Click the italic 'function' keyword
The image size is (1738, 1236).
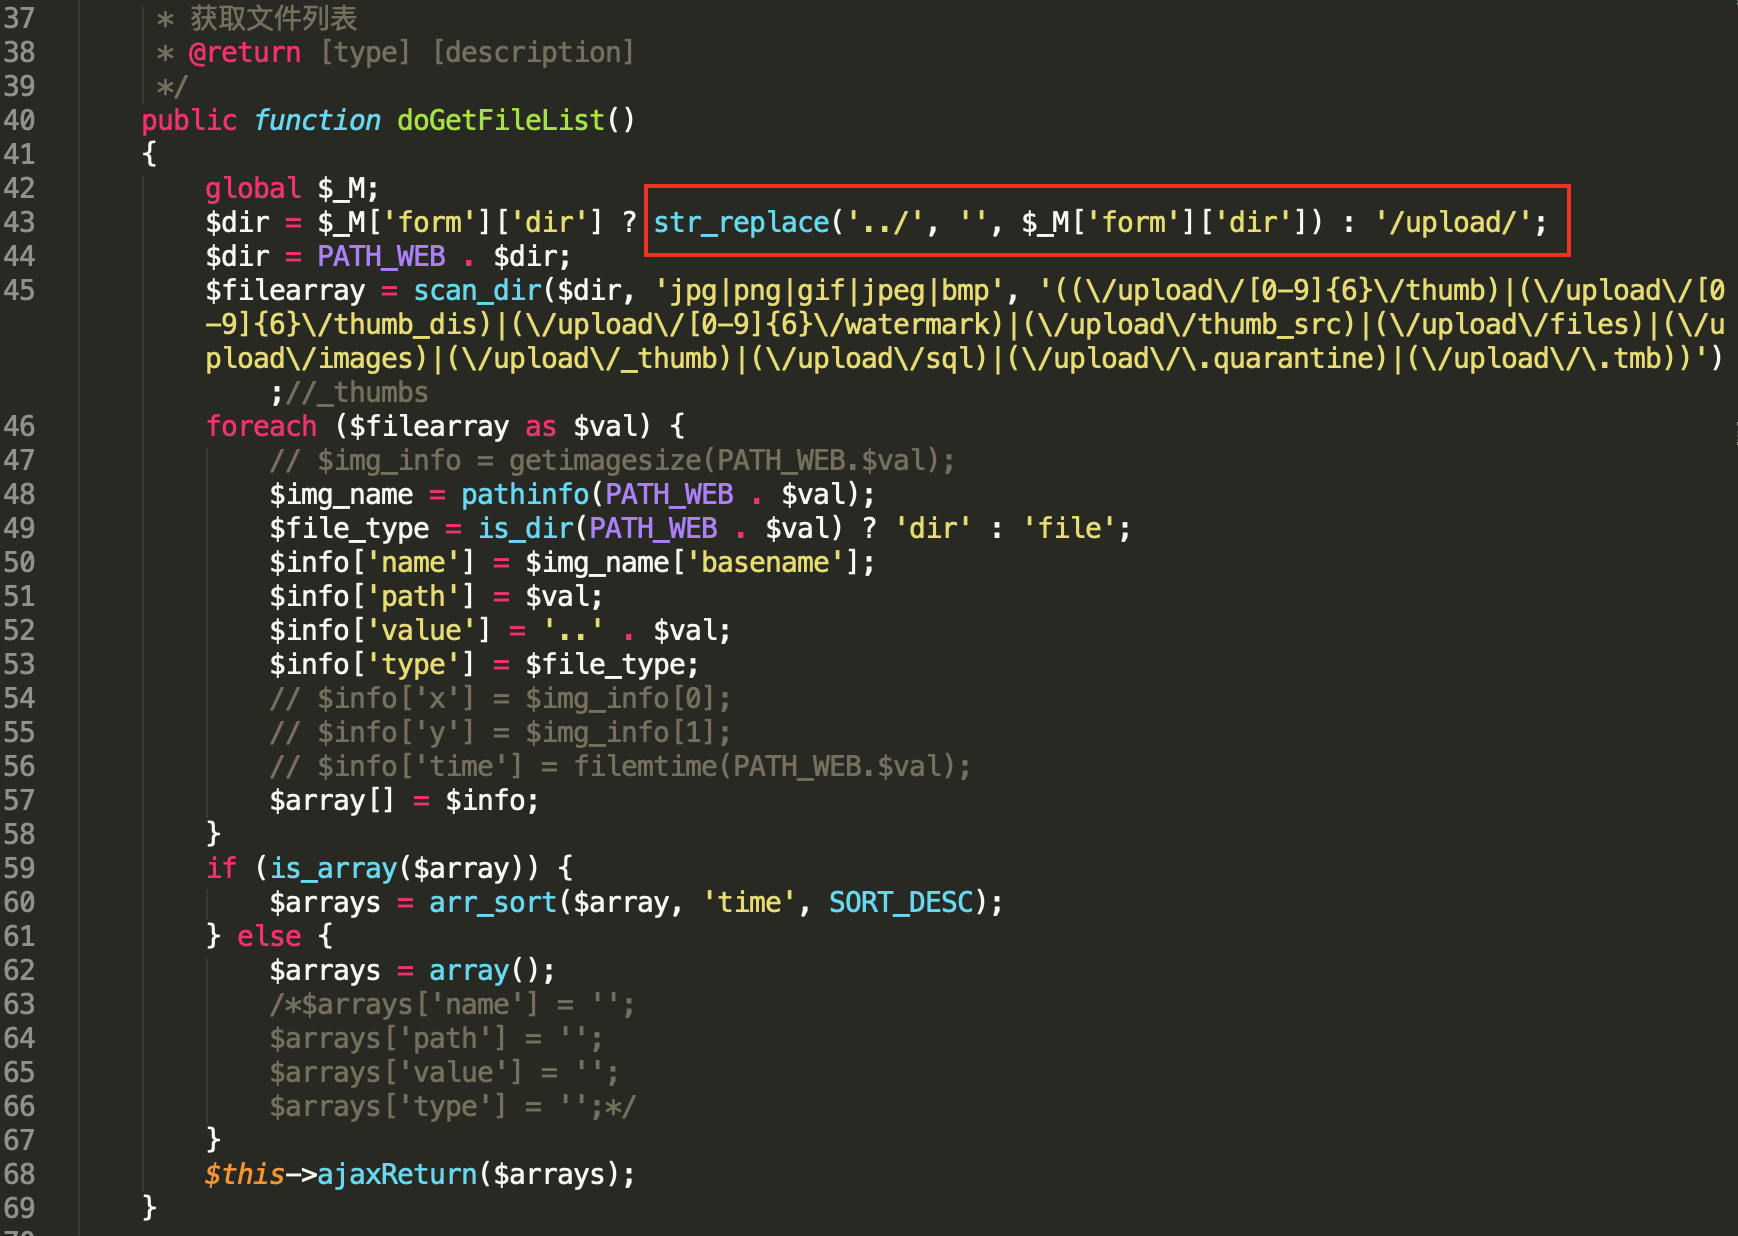pos(317,120)
